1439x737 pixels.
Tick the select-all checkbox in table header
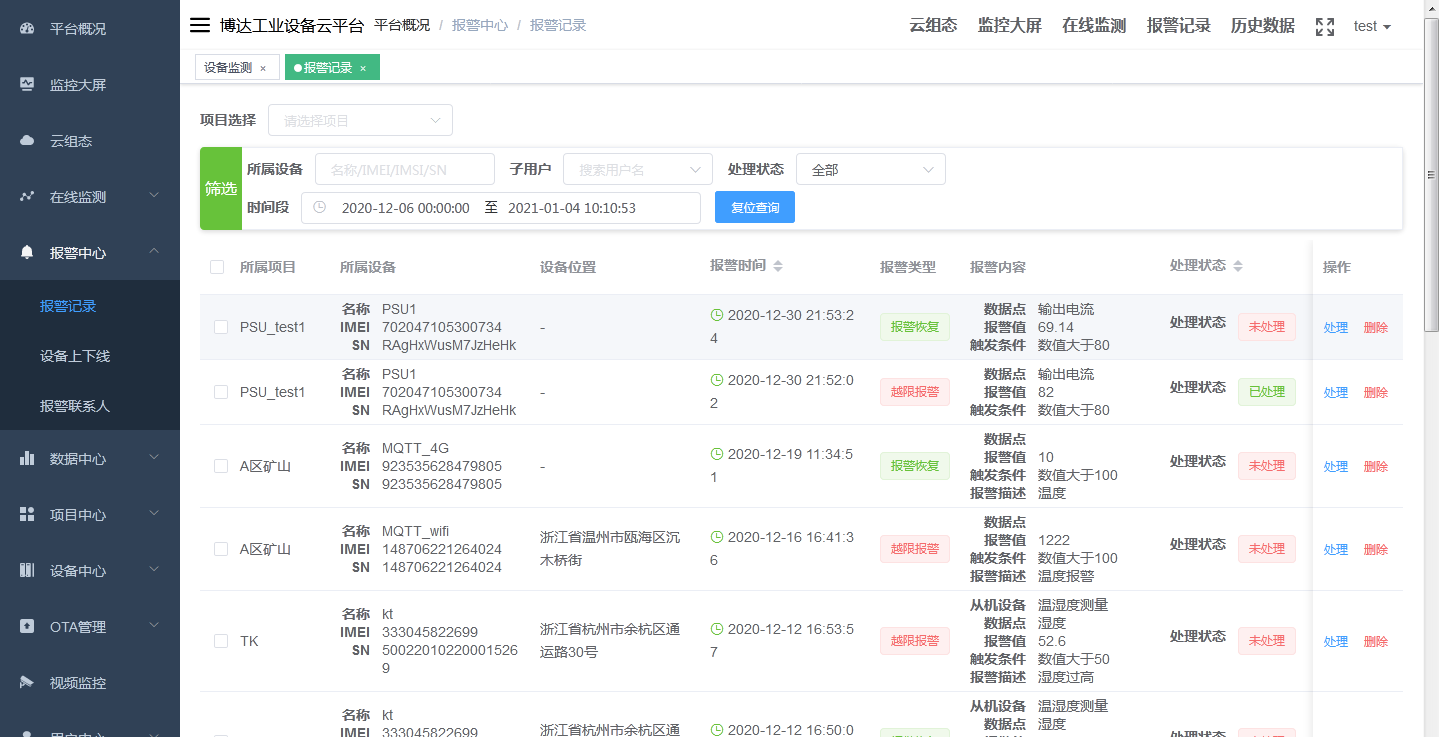pyautogui.click(x=217, y=267)
